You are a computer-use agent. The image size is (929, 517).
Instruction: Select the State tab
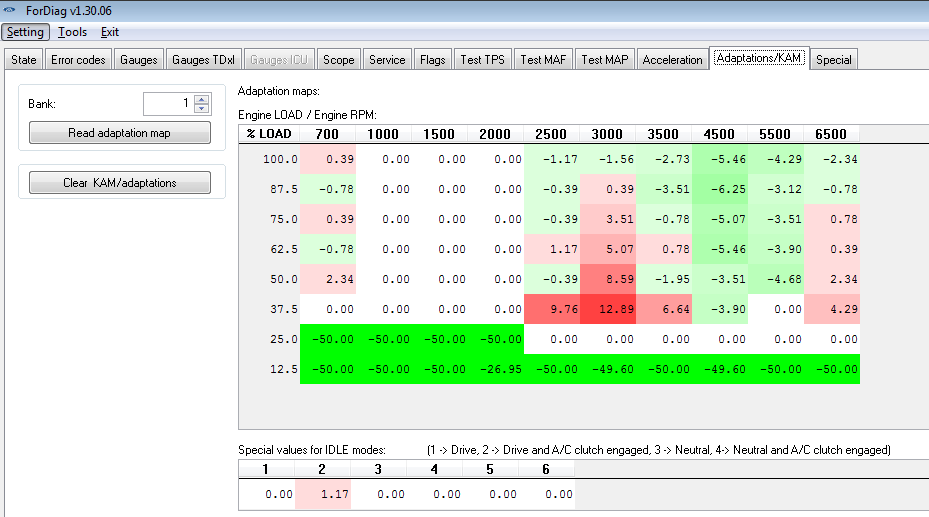pos(24,60)
